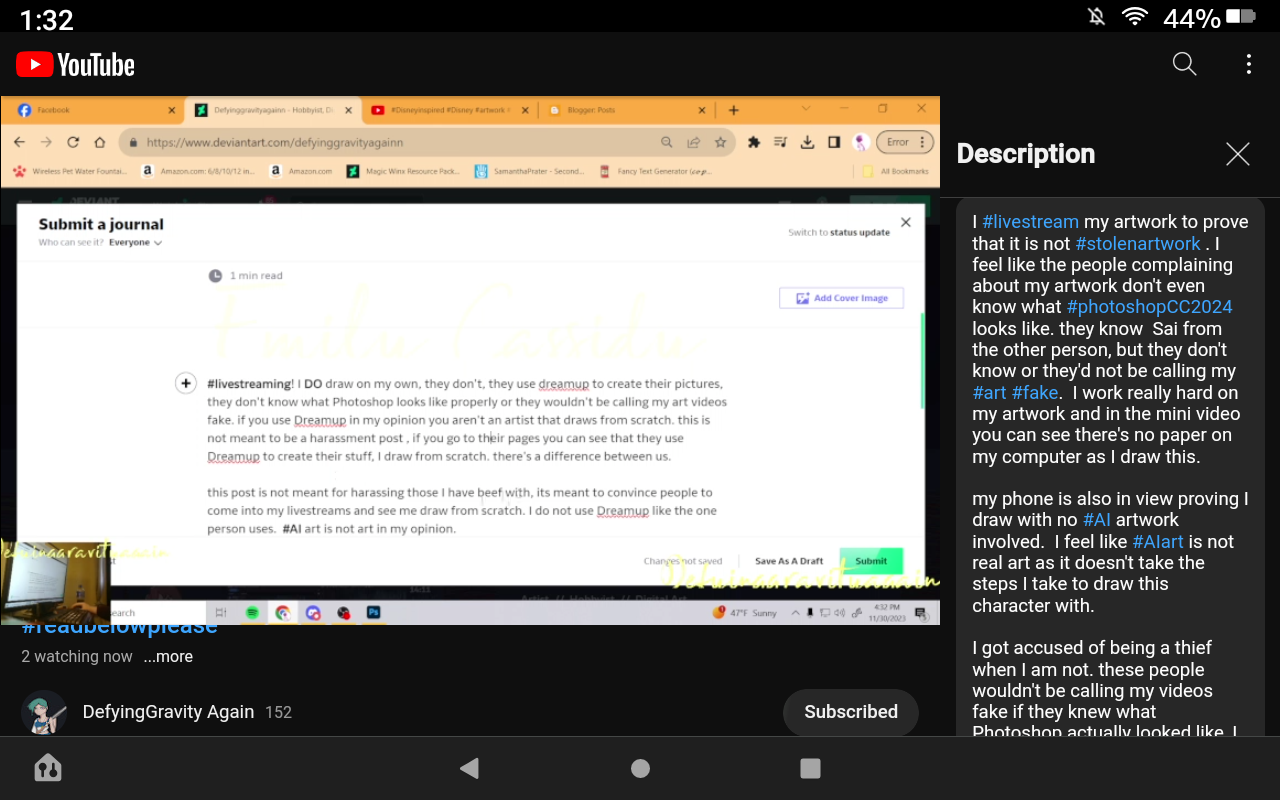Image resolution: width=1280 pixels, height=800 pixels.
Task: Open YouTube search
Action: coord(1184,64)
